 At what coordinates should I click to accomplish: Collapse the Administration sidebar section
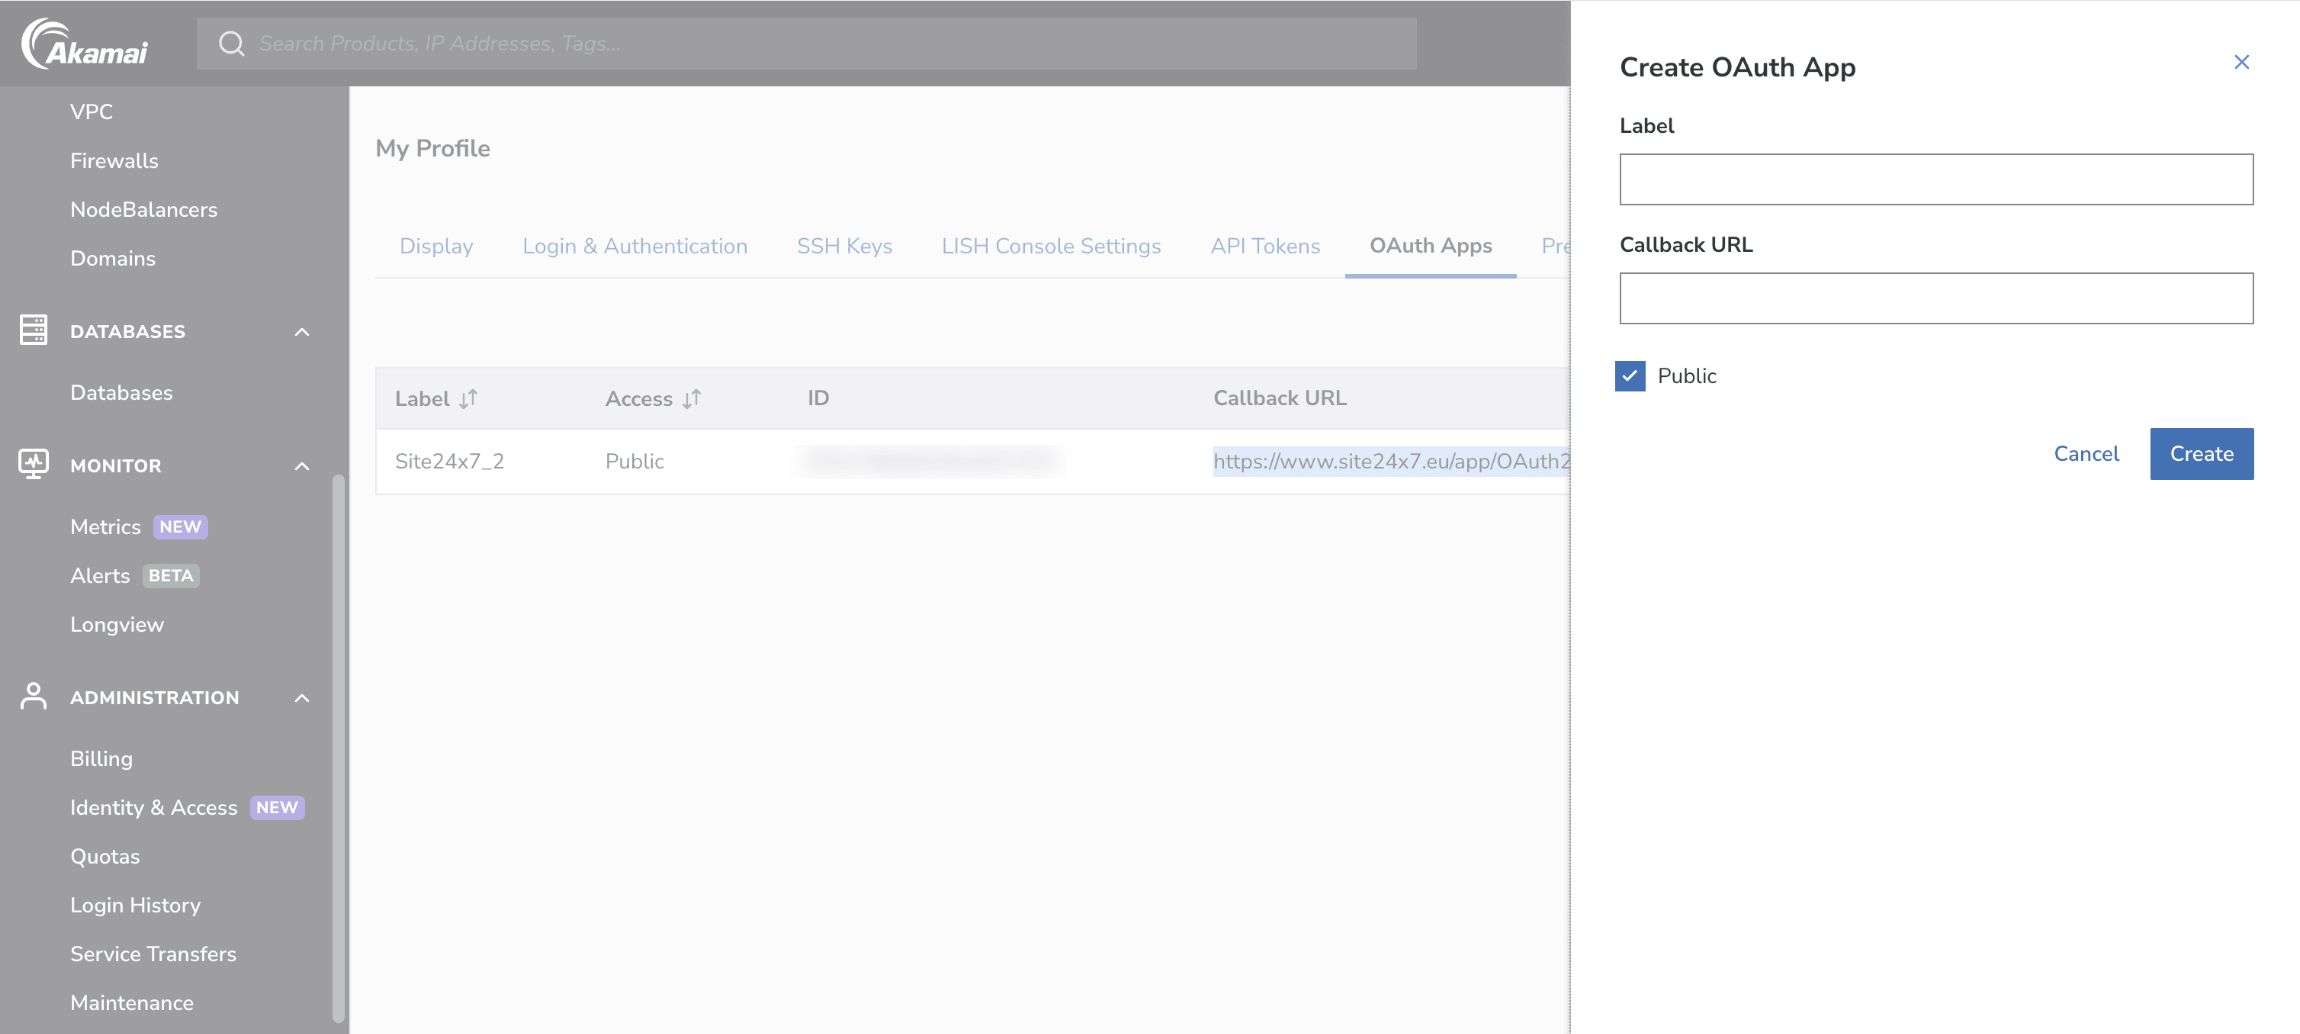click(x=302, y=698)
